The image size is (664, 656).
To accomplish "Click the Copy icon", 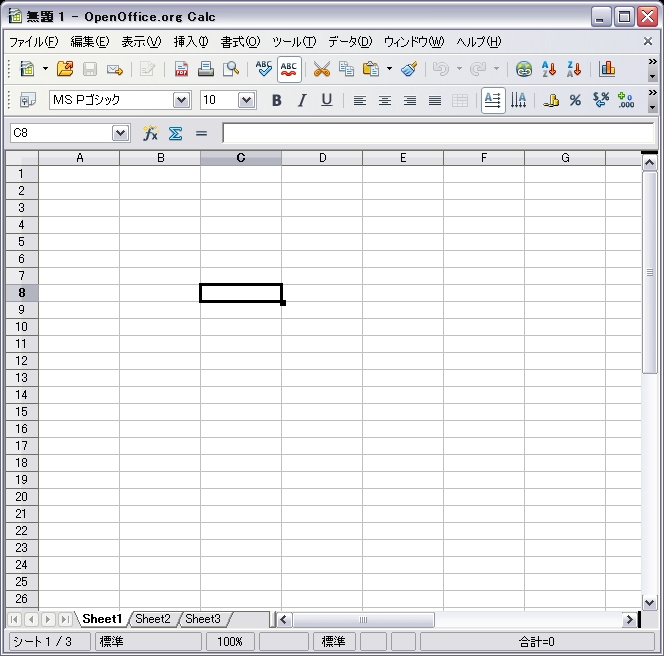I will (346, 69).
